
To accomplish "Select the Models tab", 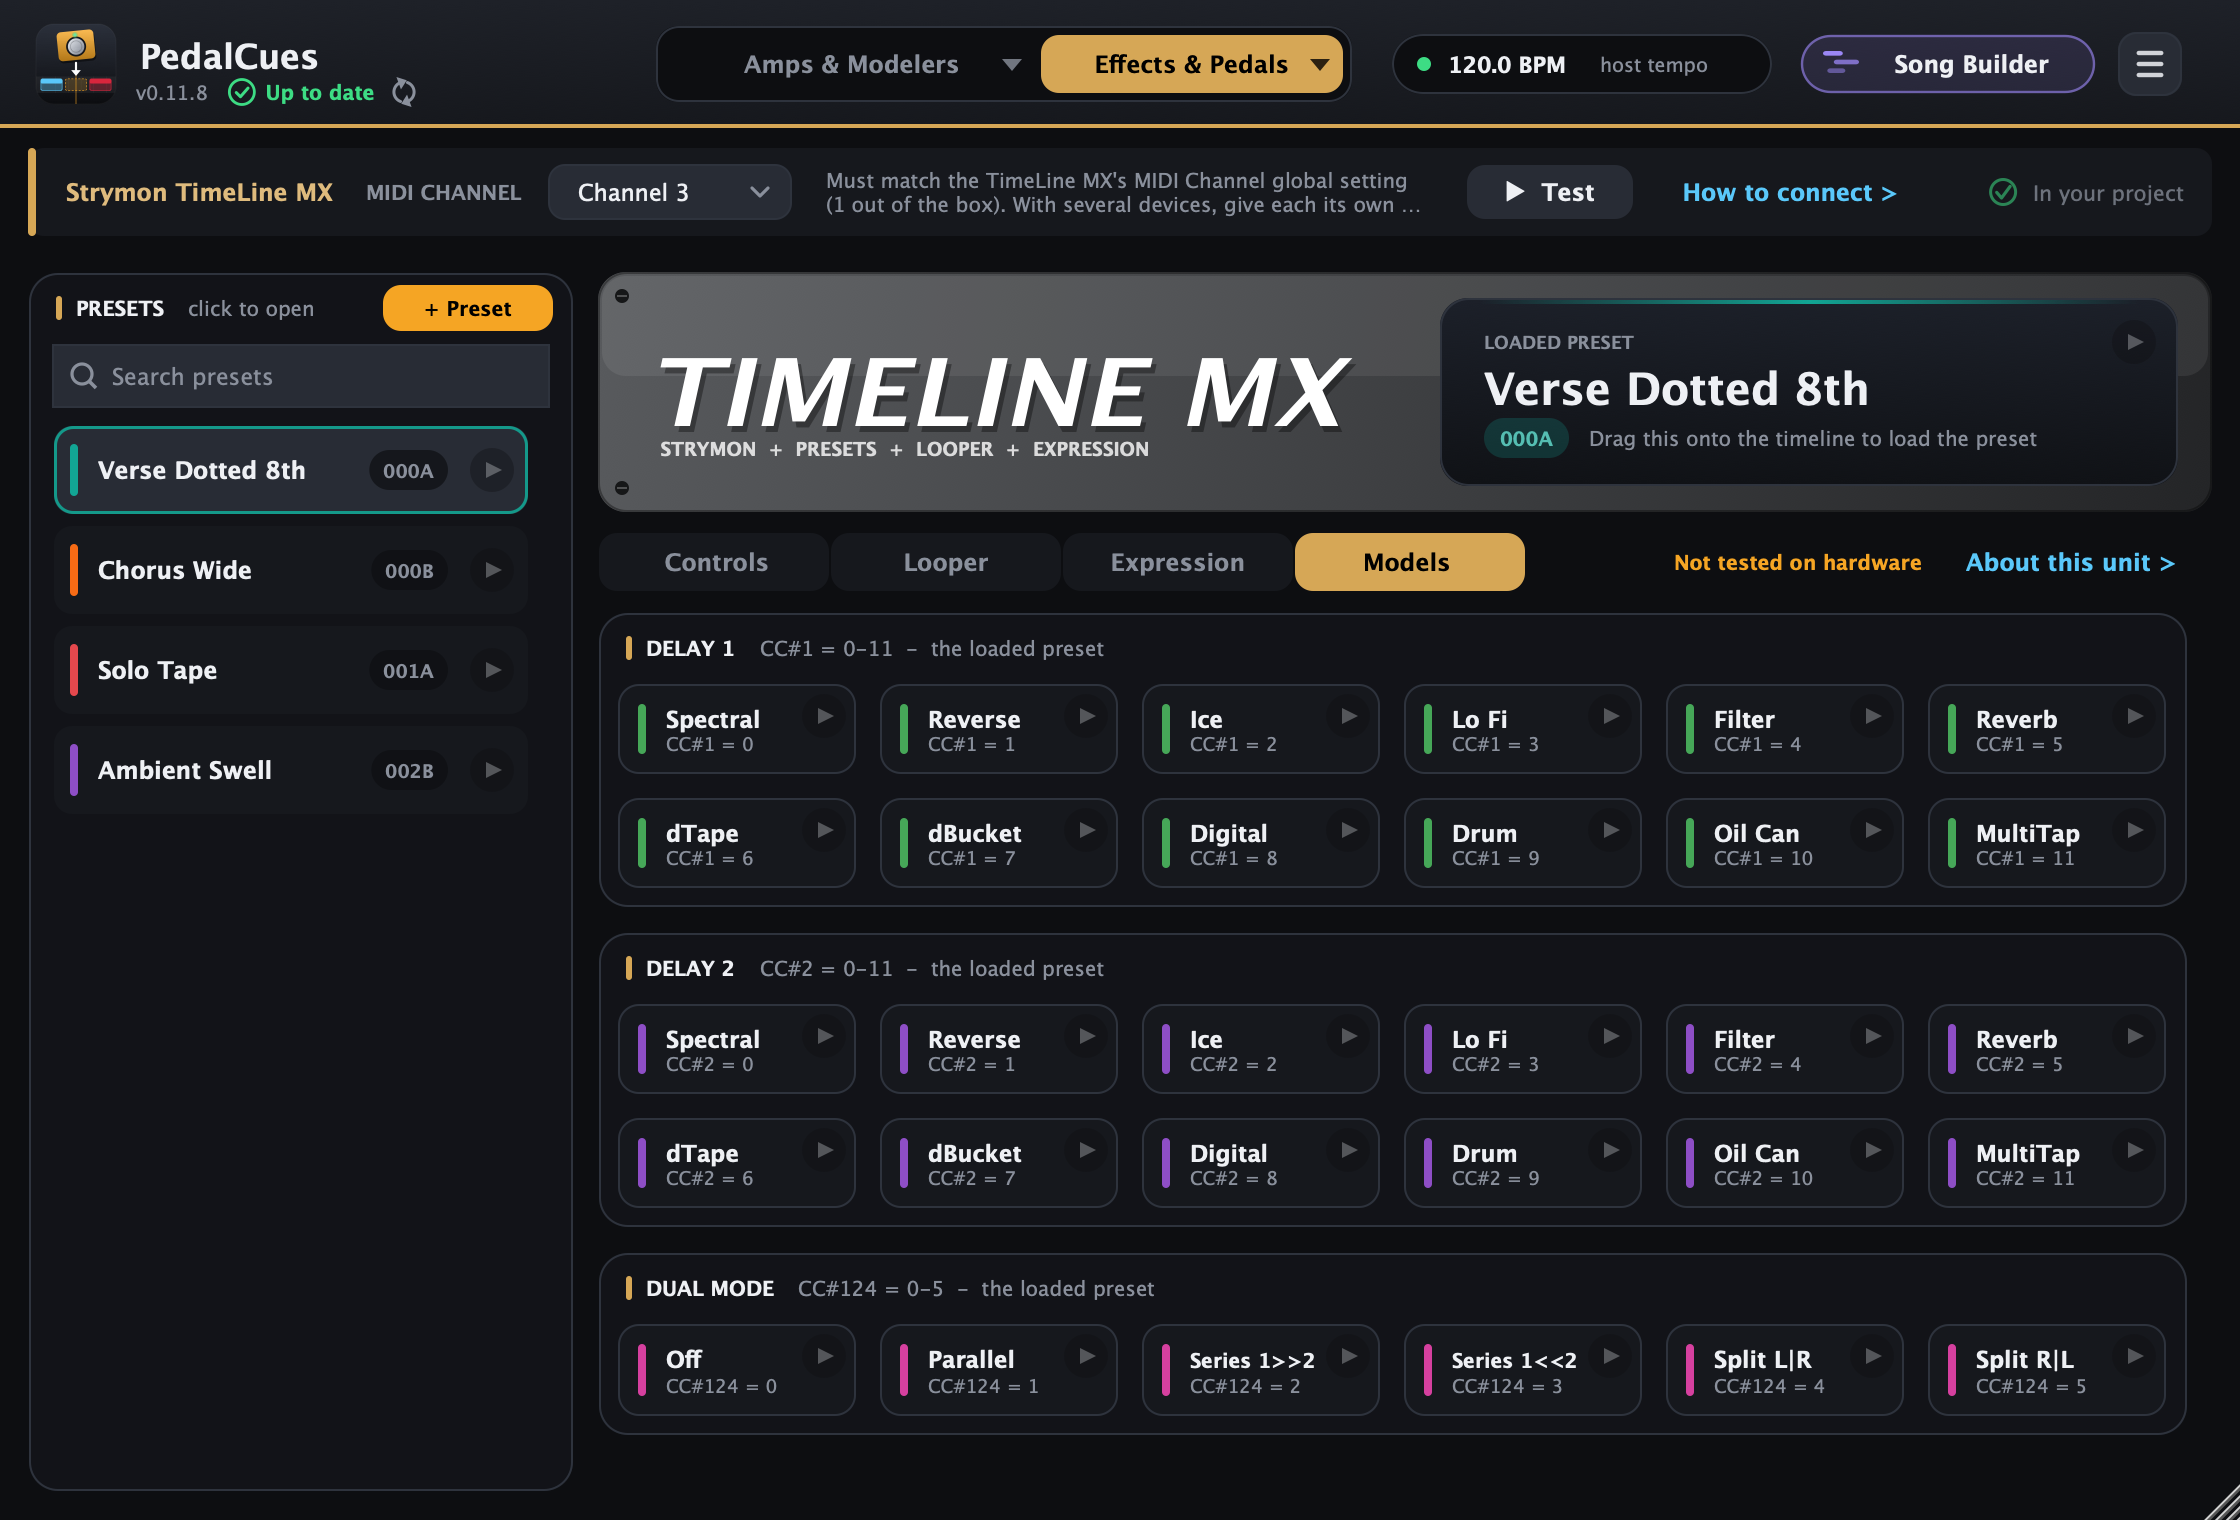I will click(x=1409, y=562).
